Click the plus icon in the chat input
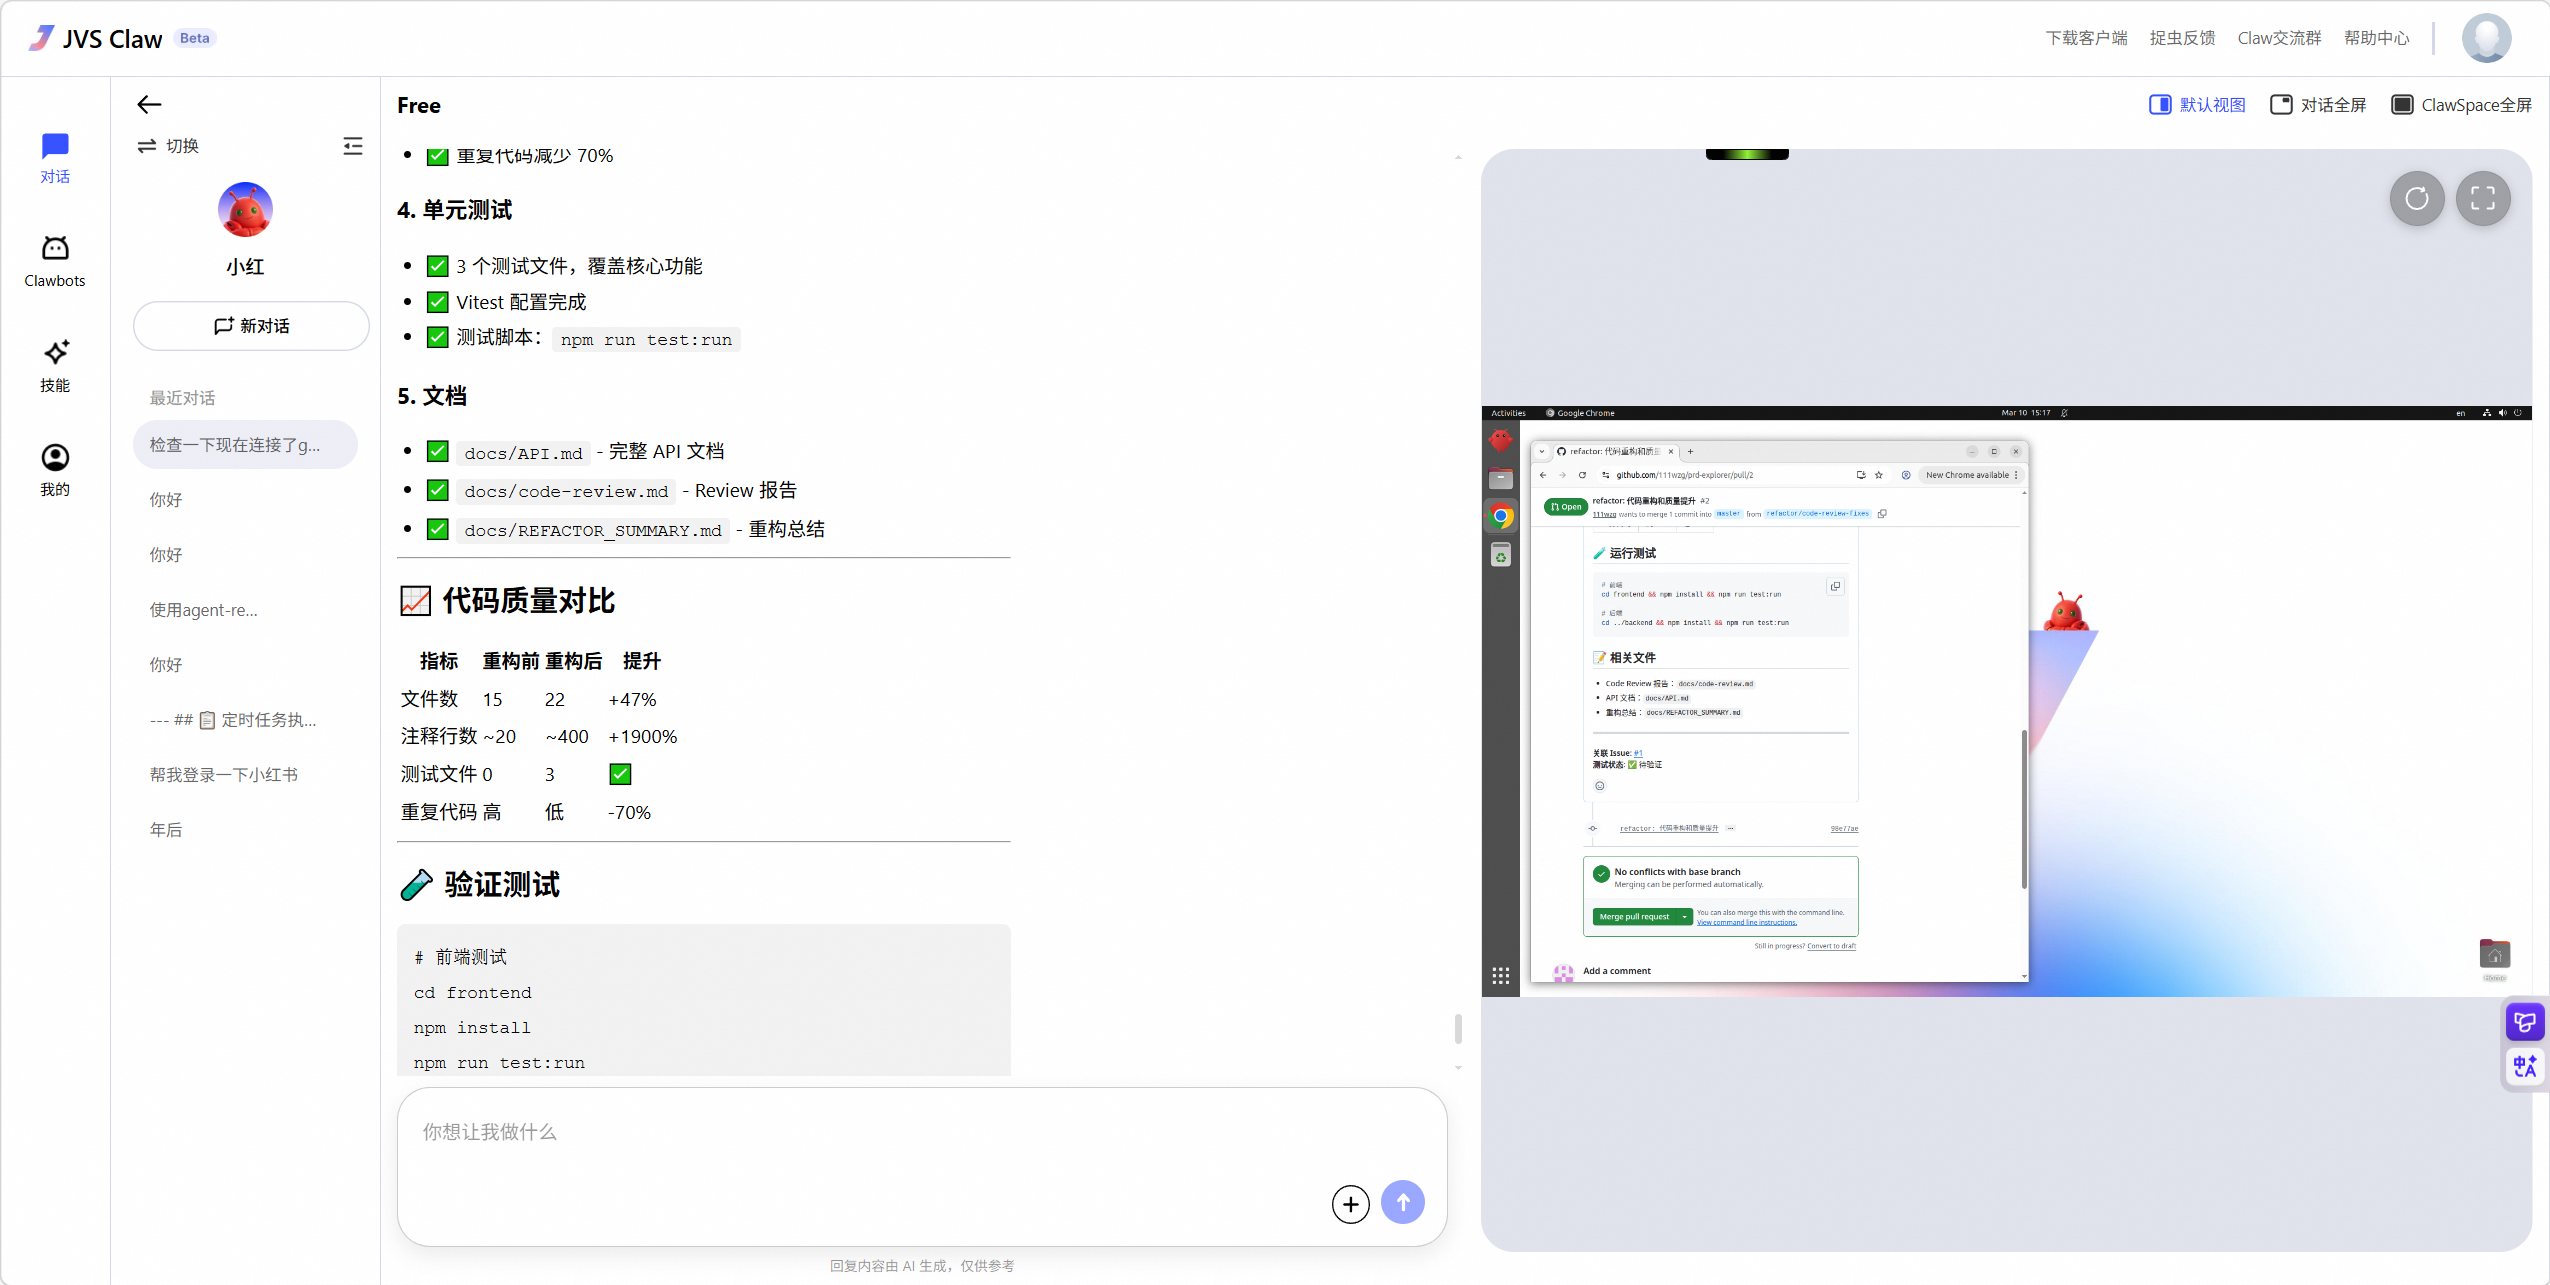The image size is (2550, 1285). pos(1350,1203)
